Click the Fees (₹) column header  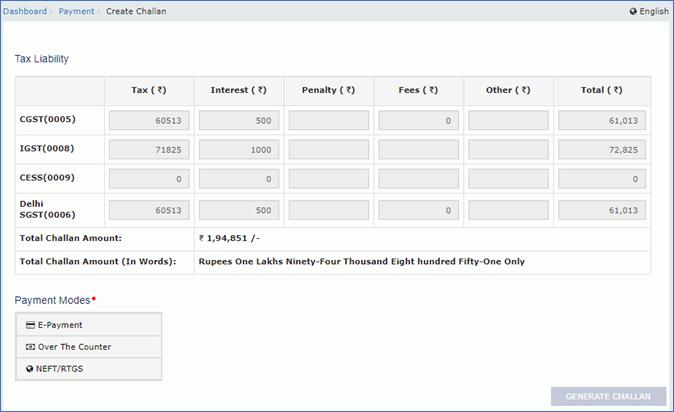tap(418, 90)
